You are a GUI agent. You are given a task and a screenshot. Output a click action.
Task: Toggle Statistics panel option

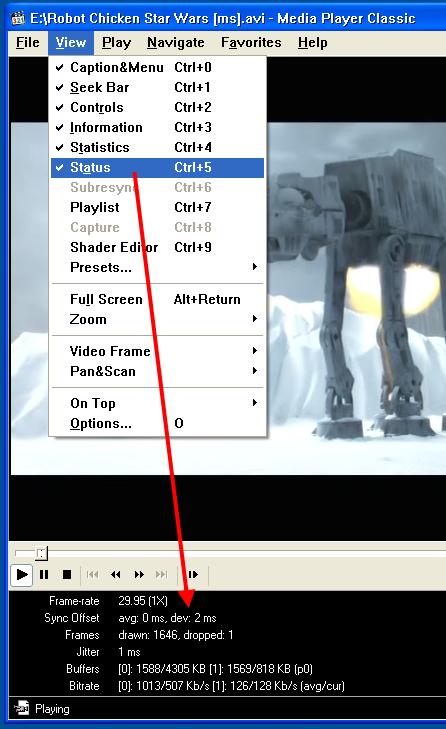157,147
